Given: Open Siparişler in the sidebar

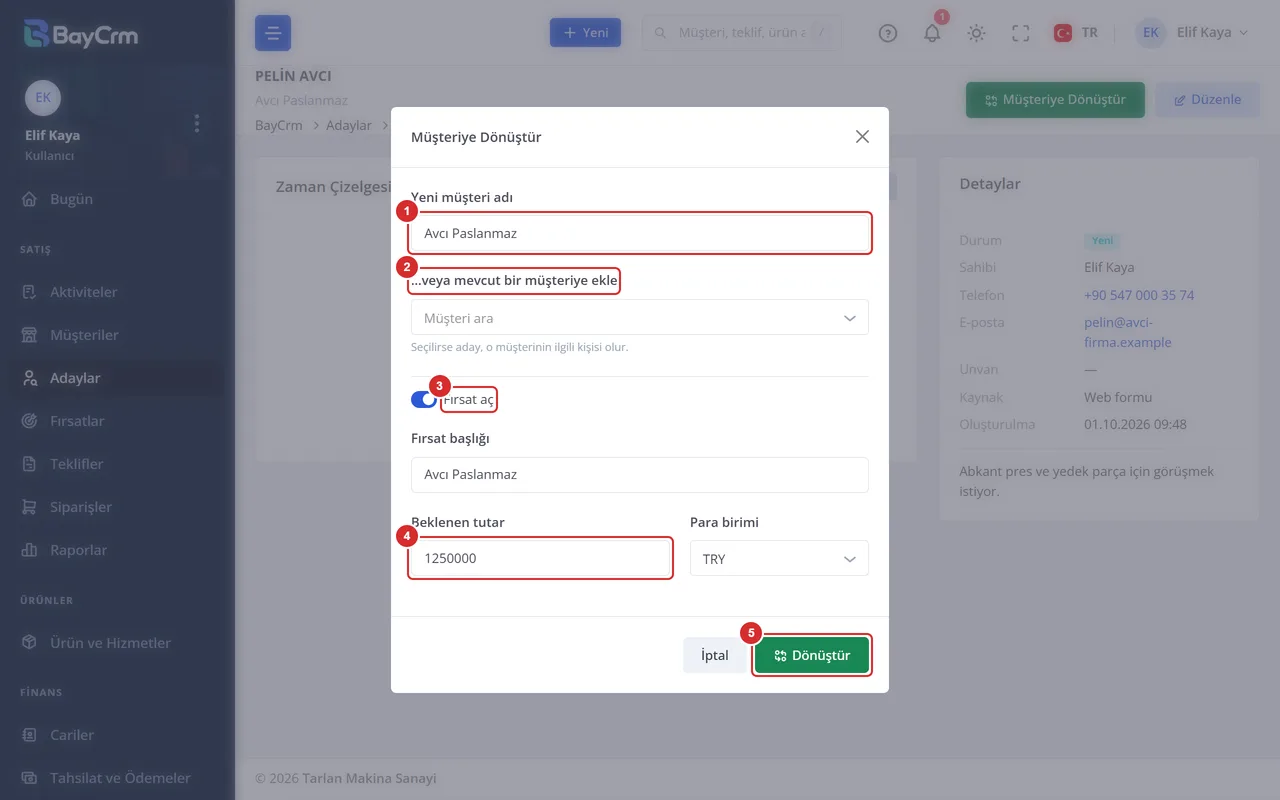Looking at the screenshot, I should pyautogui.click(x=117, y=507).
